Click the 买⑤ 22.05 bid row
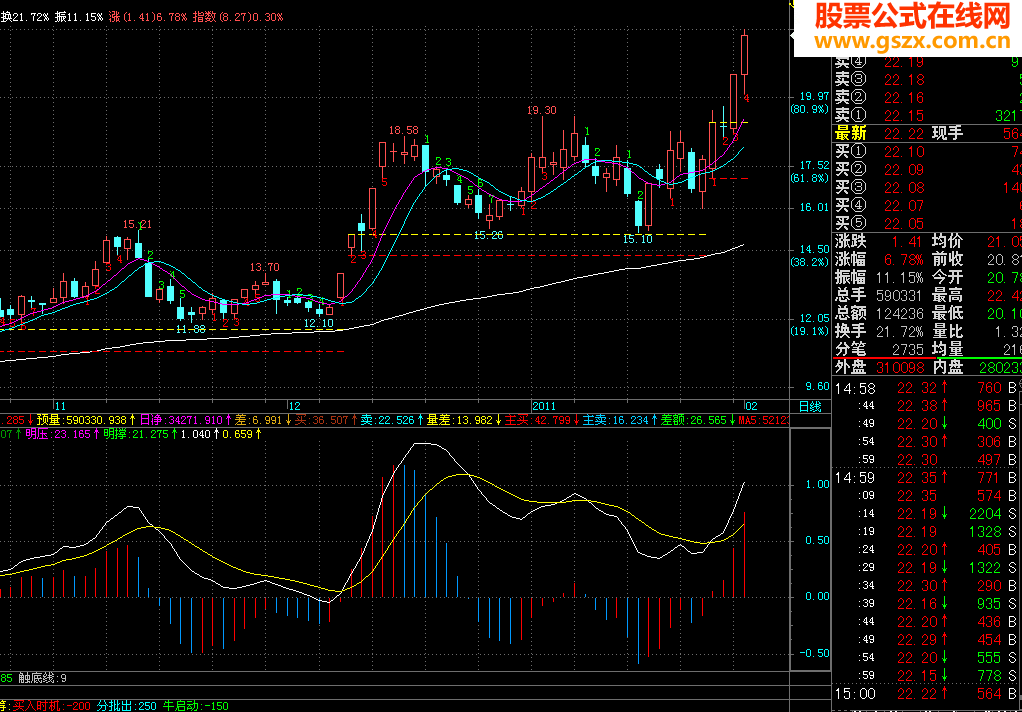The height and width of the screenshot is (712, 1022). (927, 224)
